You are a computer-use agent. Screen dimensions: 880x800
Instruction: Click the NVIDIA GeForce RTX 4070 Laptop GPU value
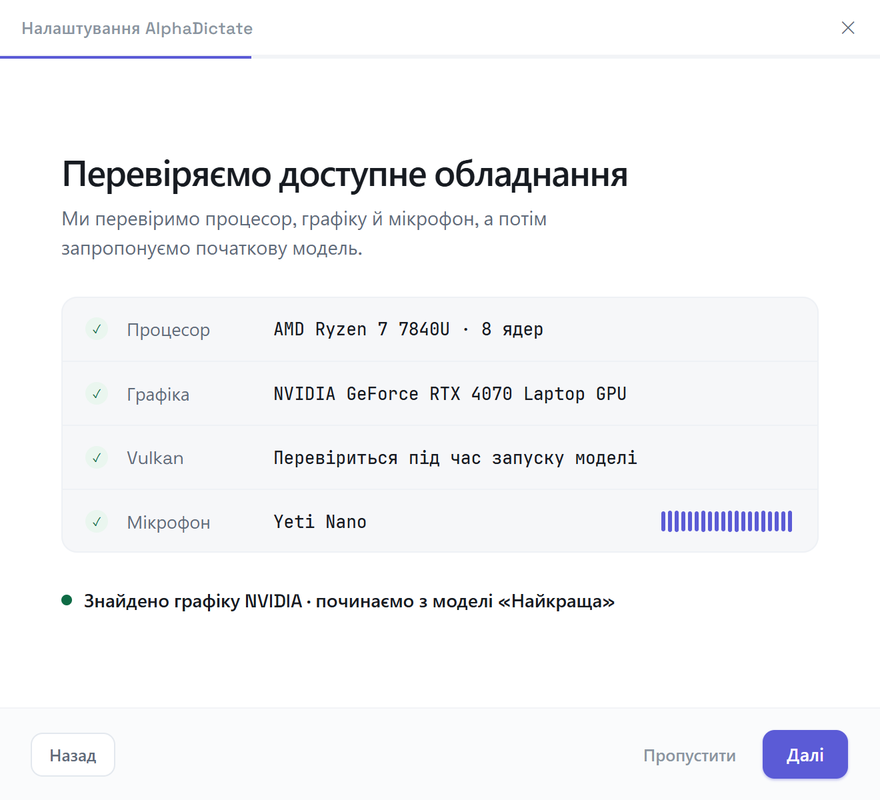(450, 394)
